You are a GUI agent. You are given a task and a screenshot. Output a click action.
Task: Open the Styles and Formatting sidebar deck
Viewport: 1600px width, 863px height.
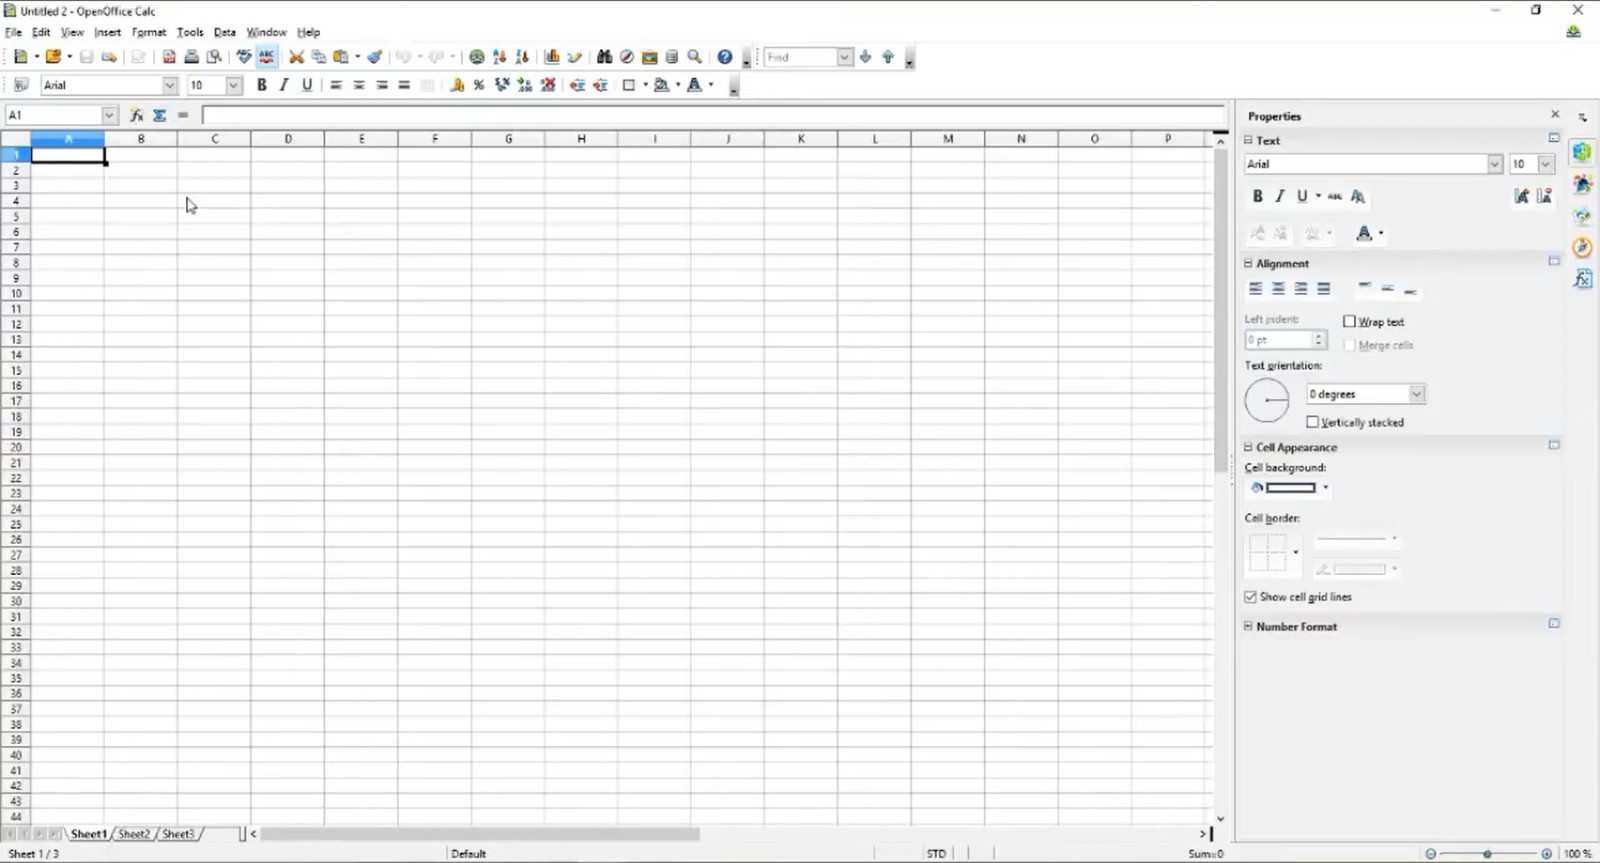tap(1582, 184)
